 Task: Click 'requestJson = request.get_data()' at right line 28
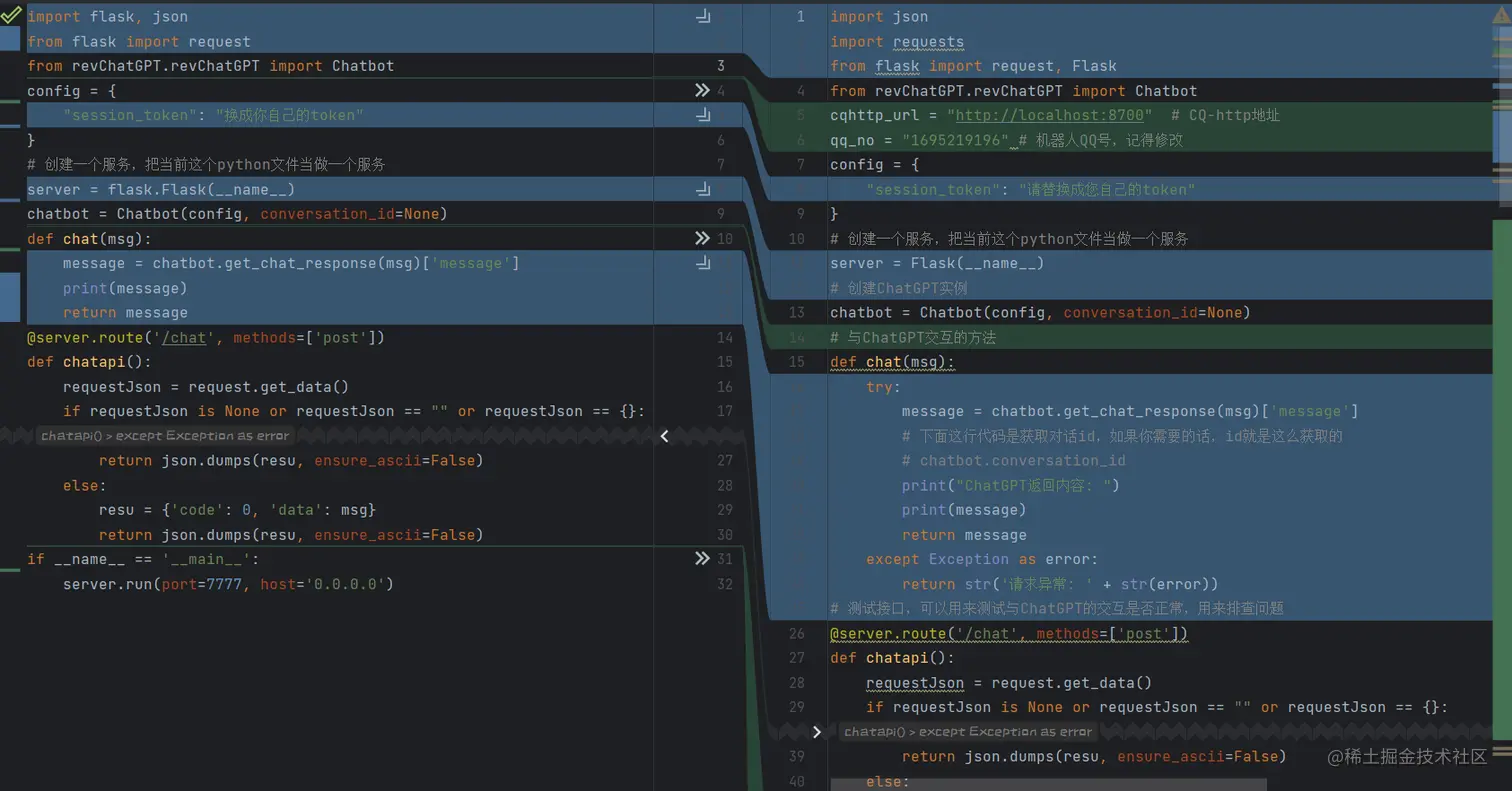[x=1009, y=683]
